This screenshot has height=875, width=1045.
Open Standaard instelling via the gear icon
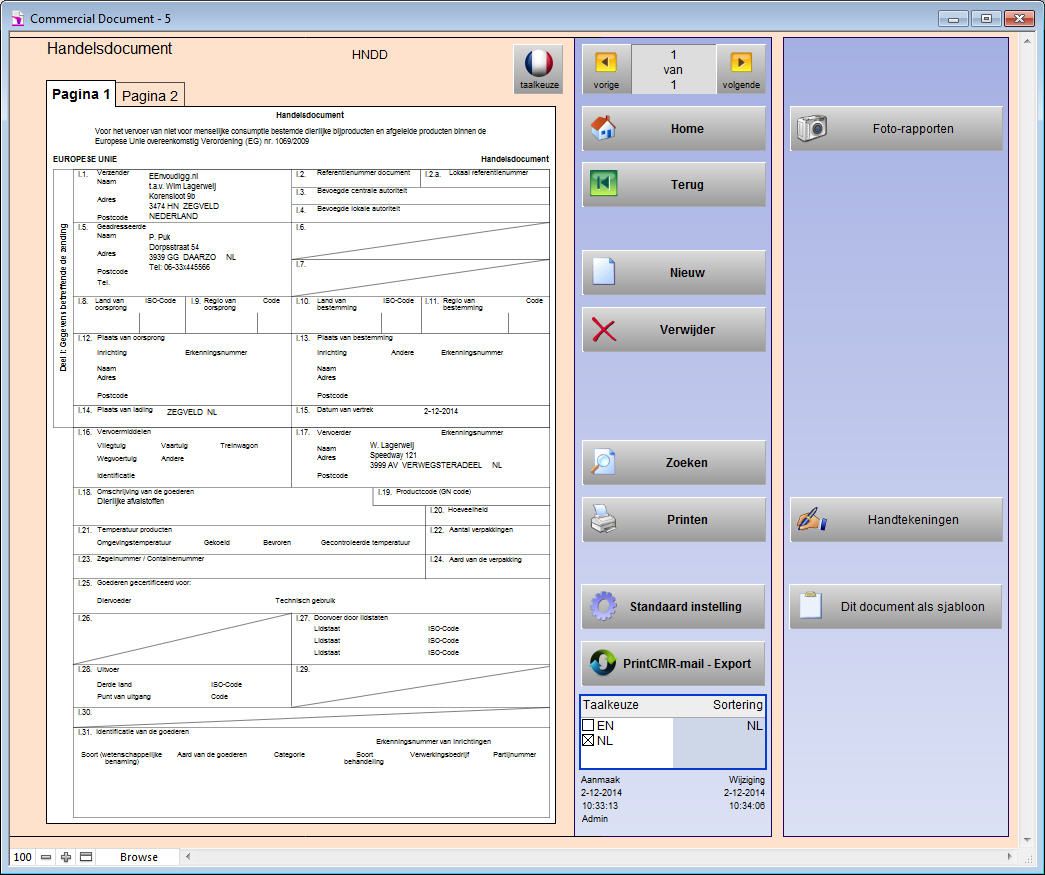click(604, 605)
